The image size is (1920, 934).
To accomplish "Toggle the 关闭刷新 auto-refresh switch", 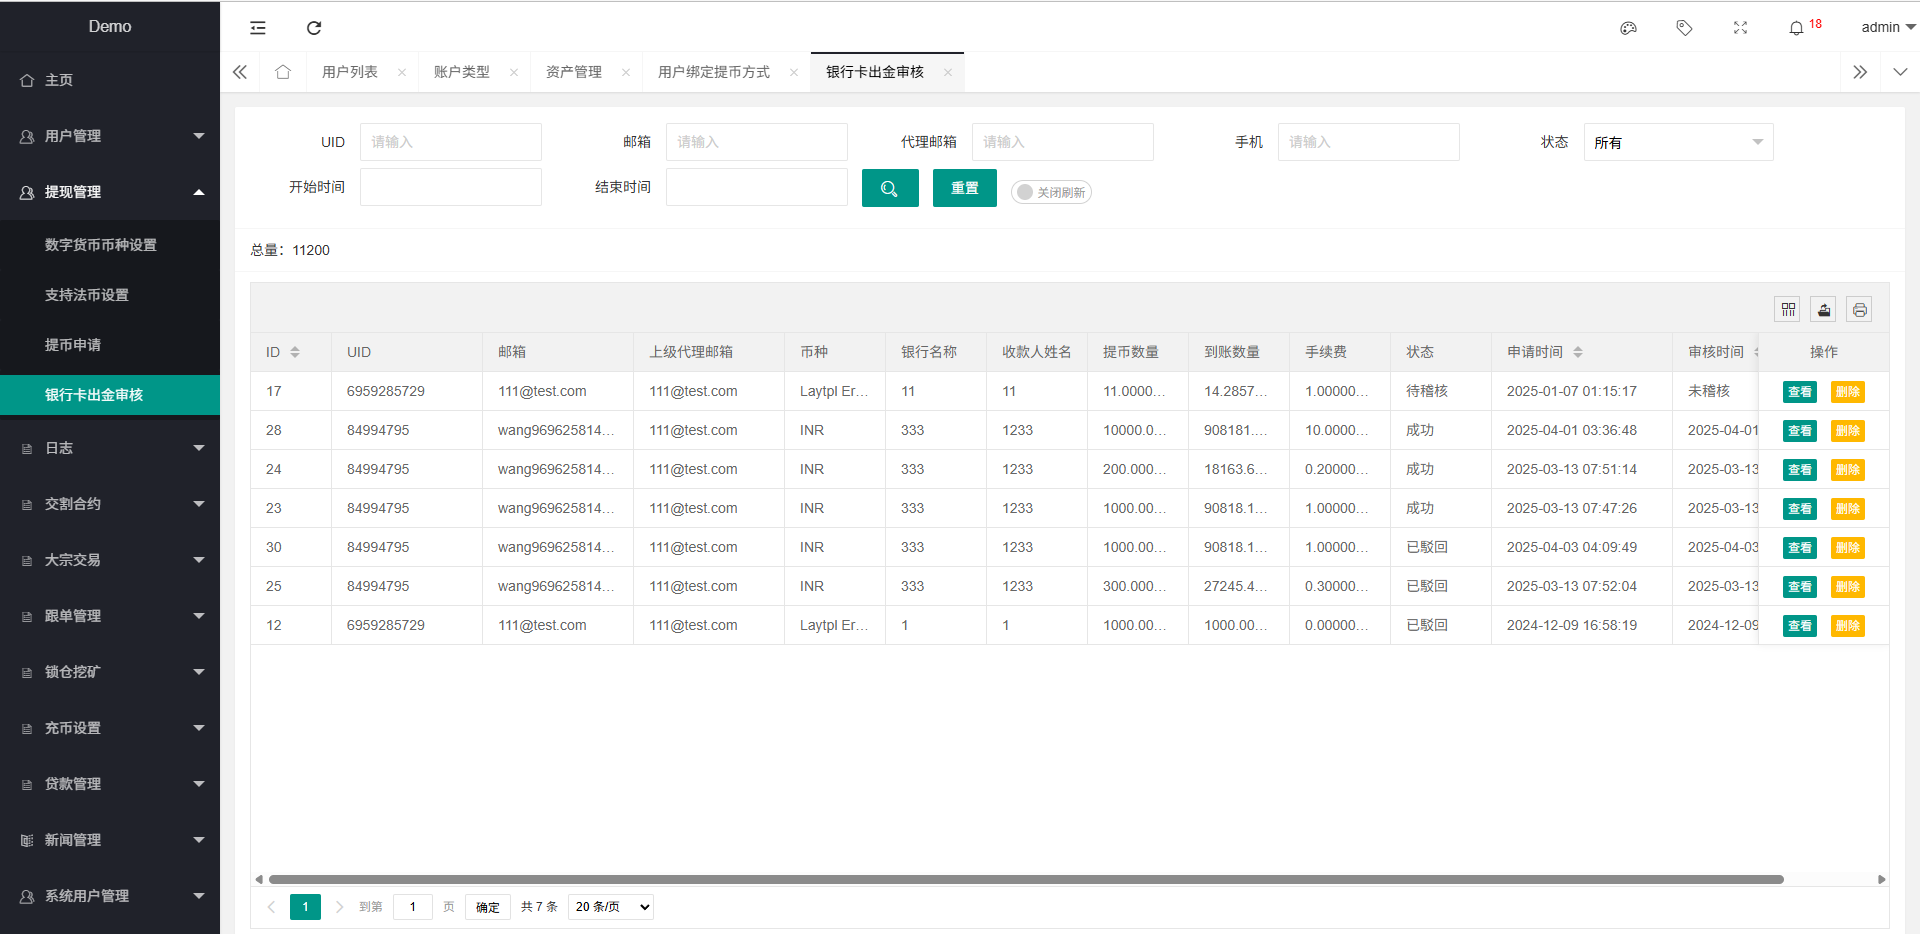I will coord(1050,192).
